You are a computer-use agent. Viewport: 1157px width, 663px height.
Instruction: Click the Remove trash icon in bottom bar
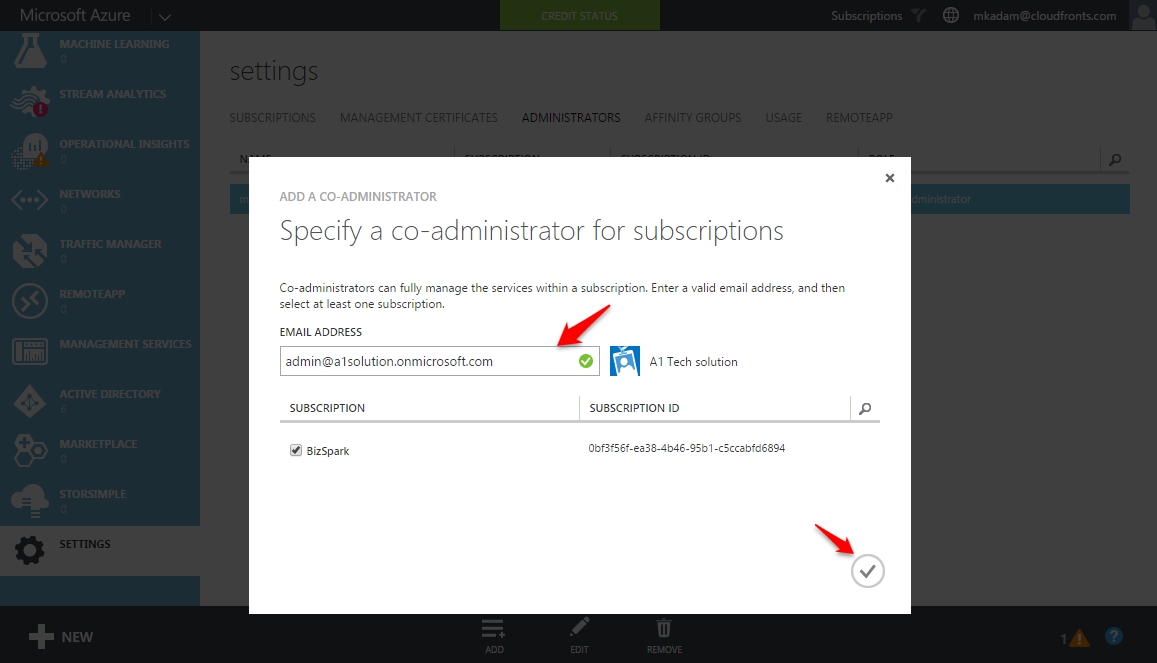(664, 628)
